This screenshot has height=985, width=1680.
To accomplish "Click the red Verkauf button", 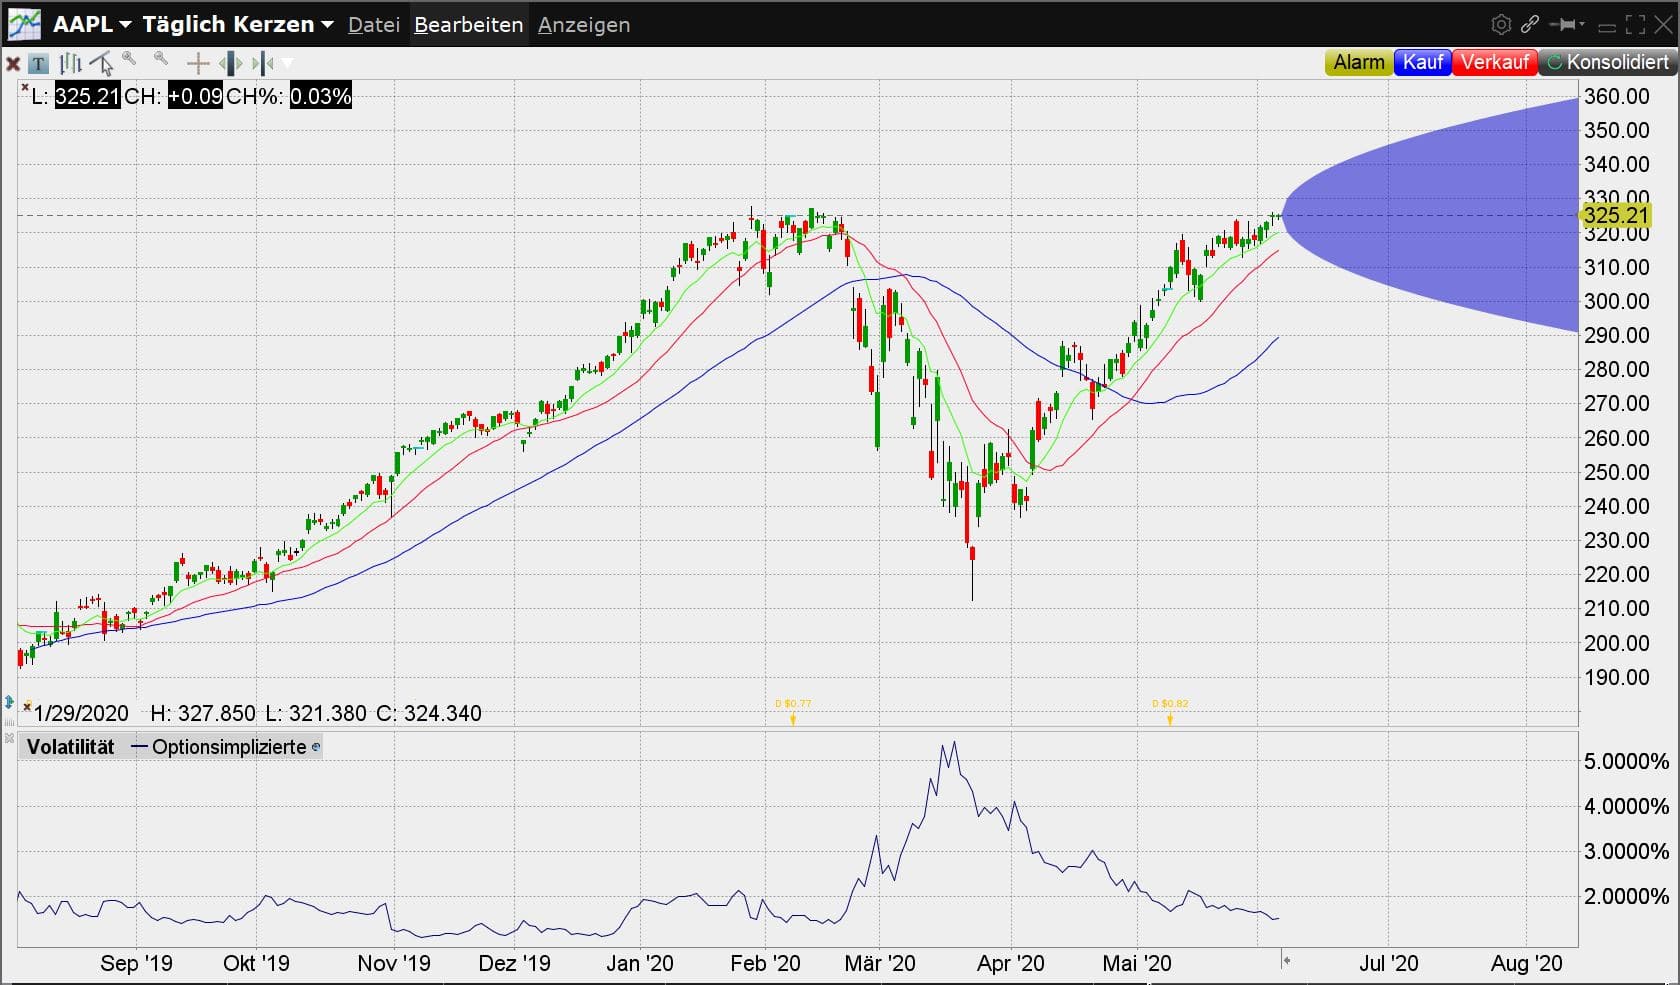I will (1494, 62).
